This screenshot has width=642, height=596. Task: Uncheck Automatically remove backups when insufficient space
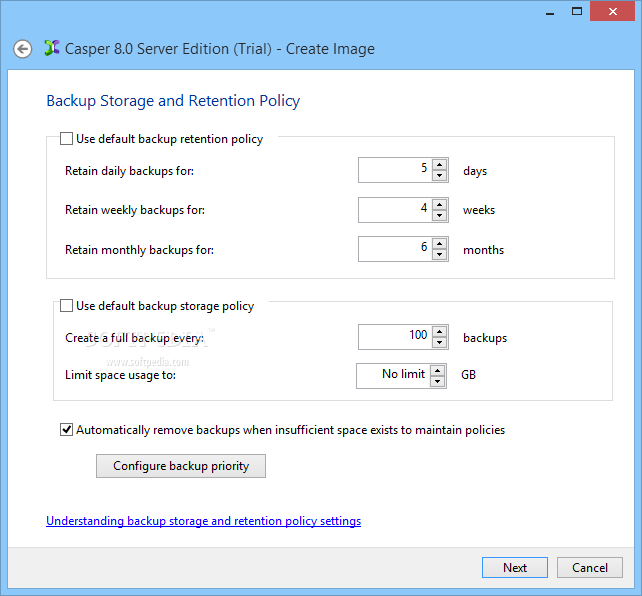(66, 429)
